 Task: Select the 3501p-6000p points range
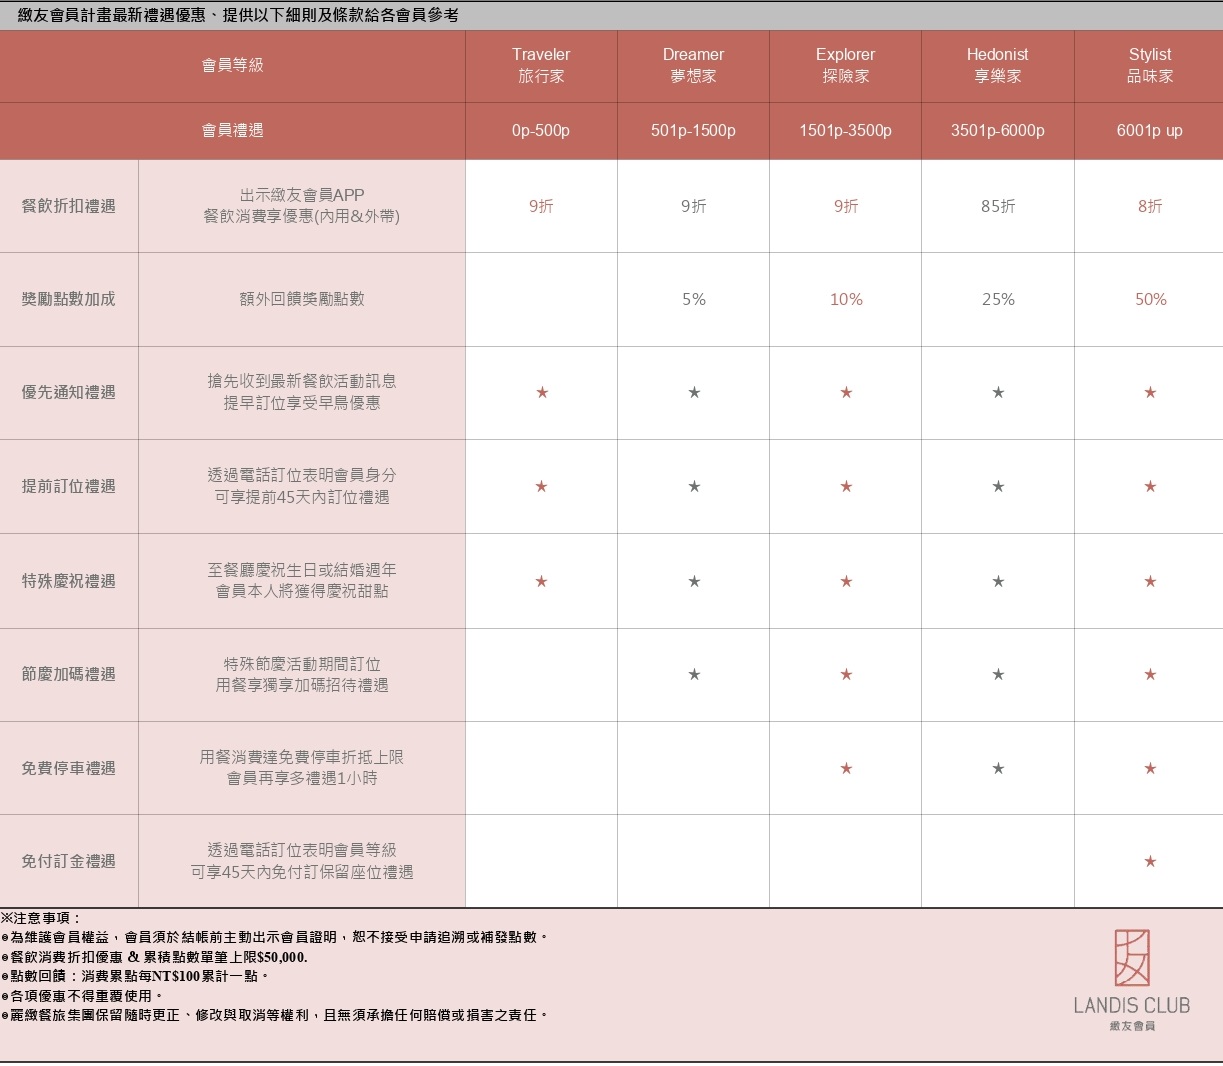[x=997, y=130]
